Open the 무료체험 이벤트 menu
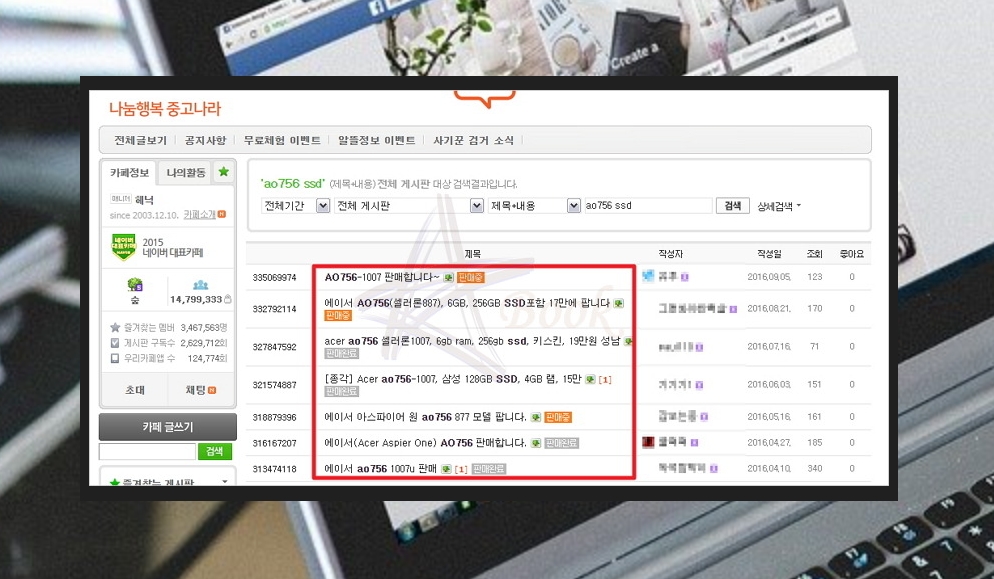 tap(282, 140)
